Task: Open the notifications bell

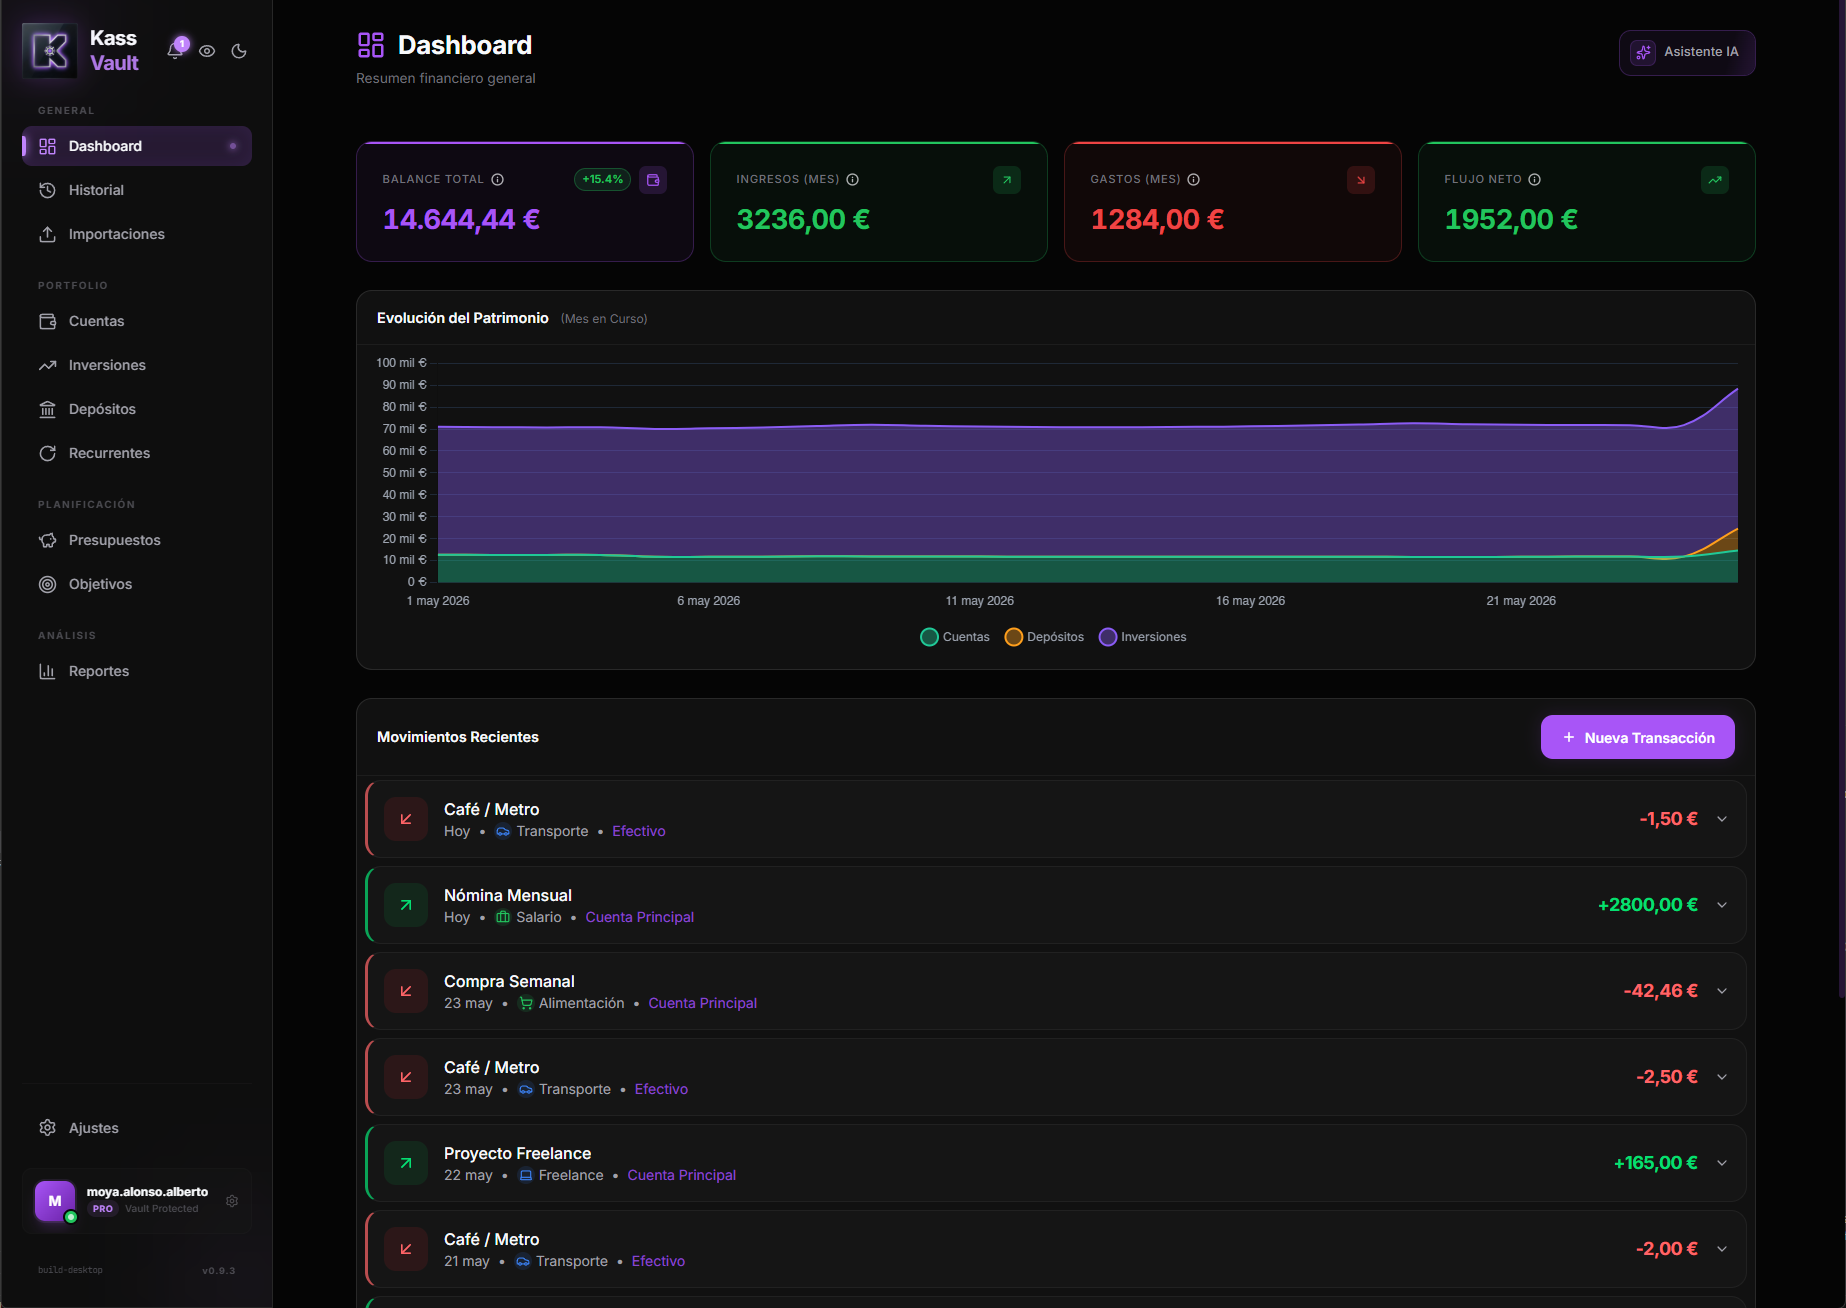Action: click(x=176, y=50)
